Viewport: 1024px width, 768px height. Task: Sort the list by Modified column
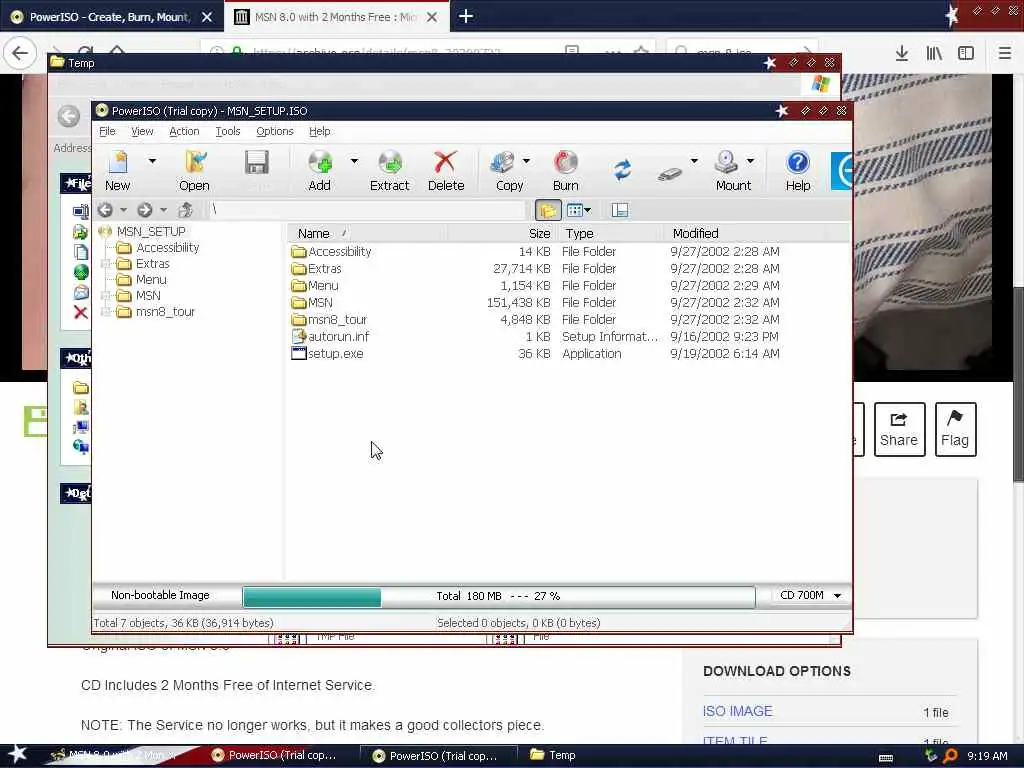coord(746,233)
